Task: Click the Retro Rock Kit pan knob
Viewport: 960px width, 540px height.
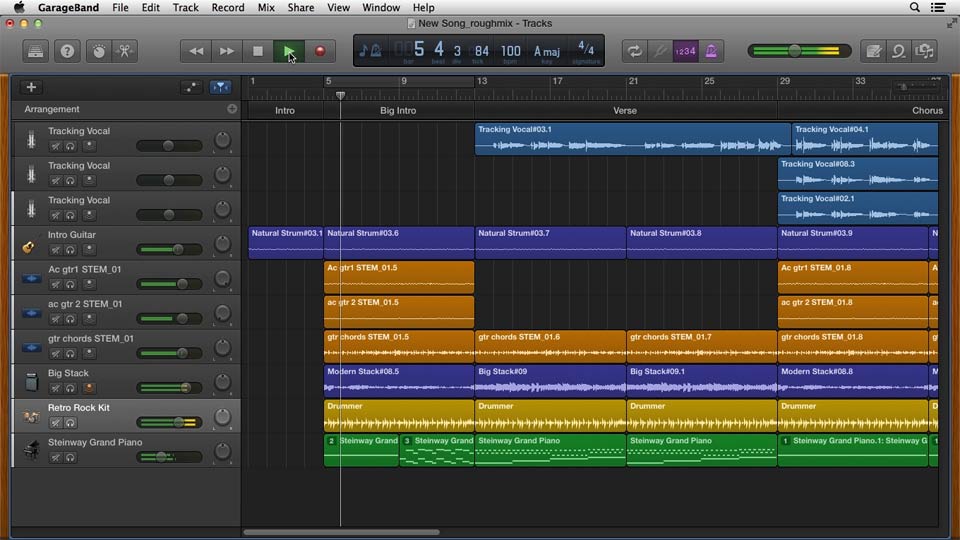Action: 222,416
